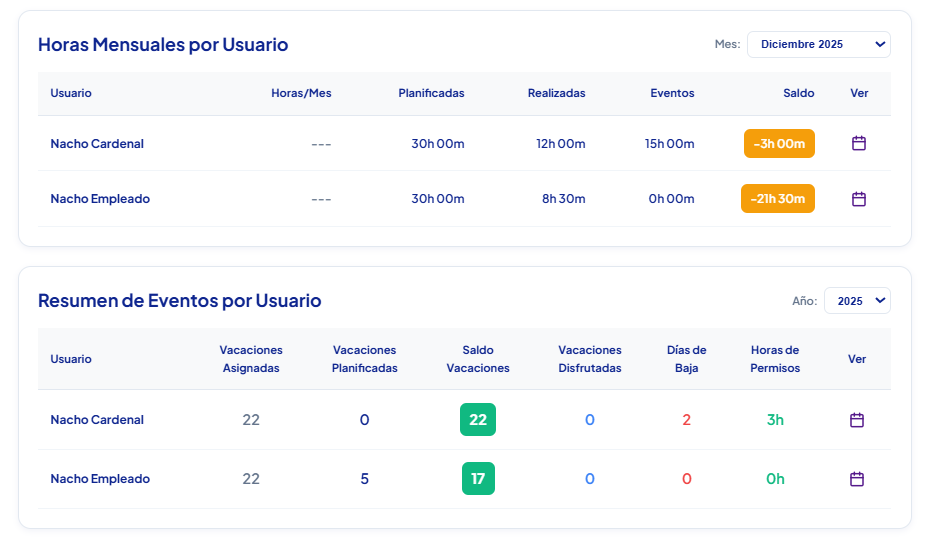Click the Horas de Permisos column header

click(775, 359)
